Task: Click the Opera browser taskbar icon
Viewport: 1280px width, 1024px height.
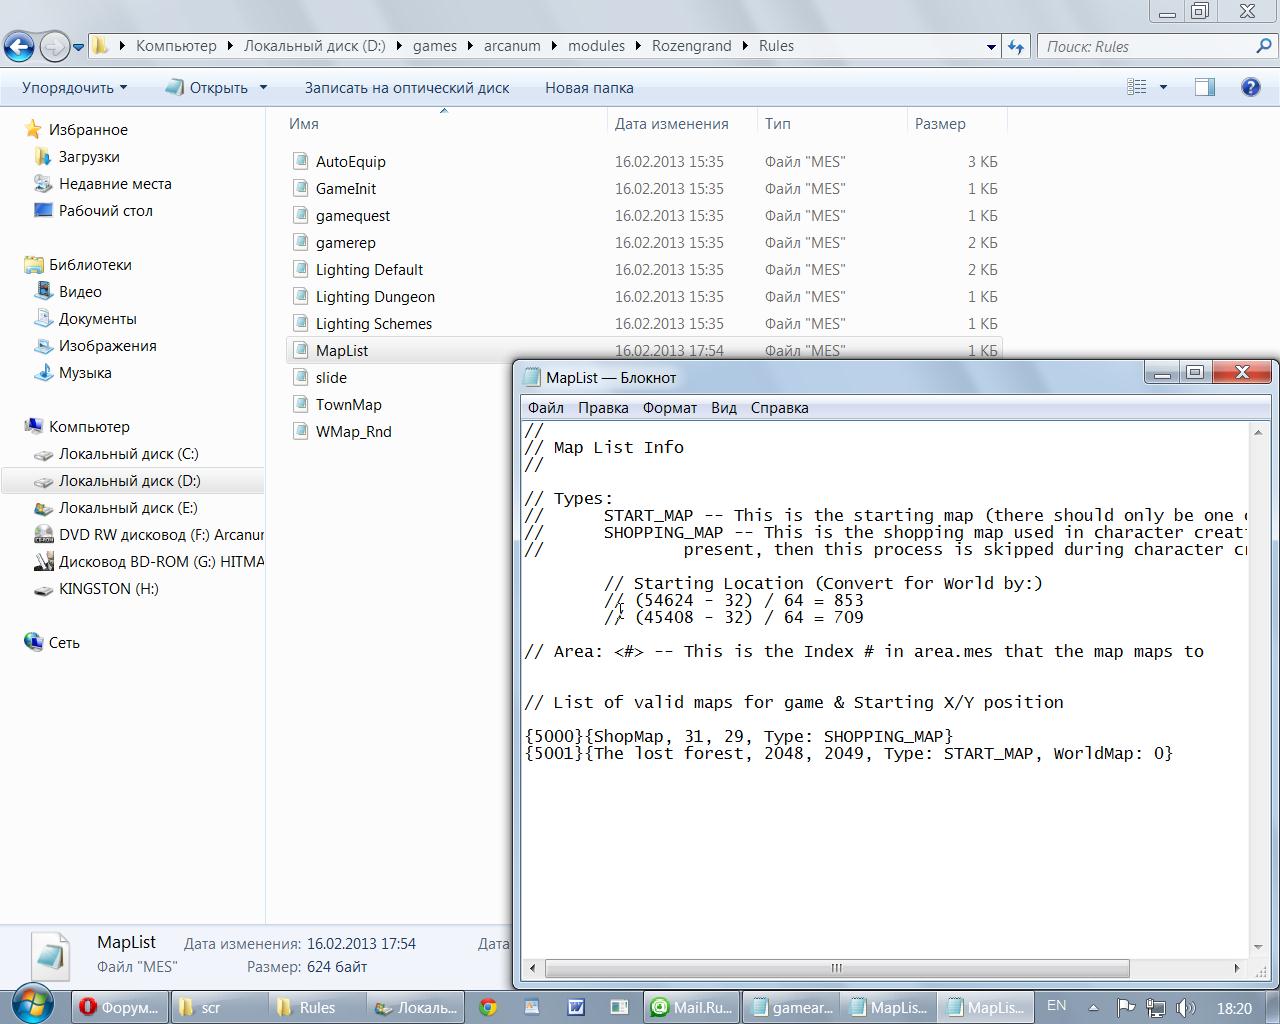Action: (119, 1007)
